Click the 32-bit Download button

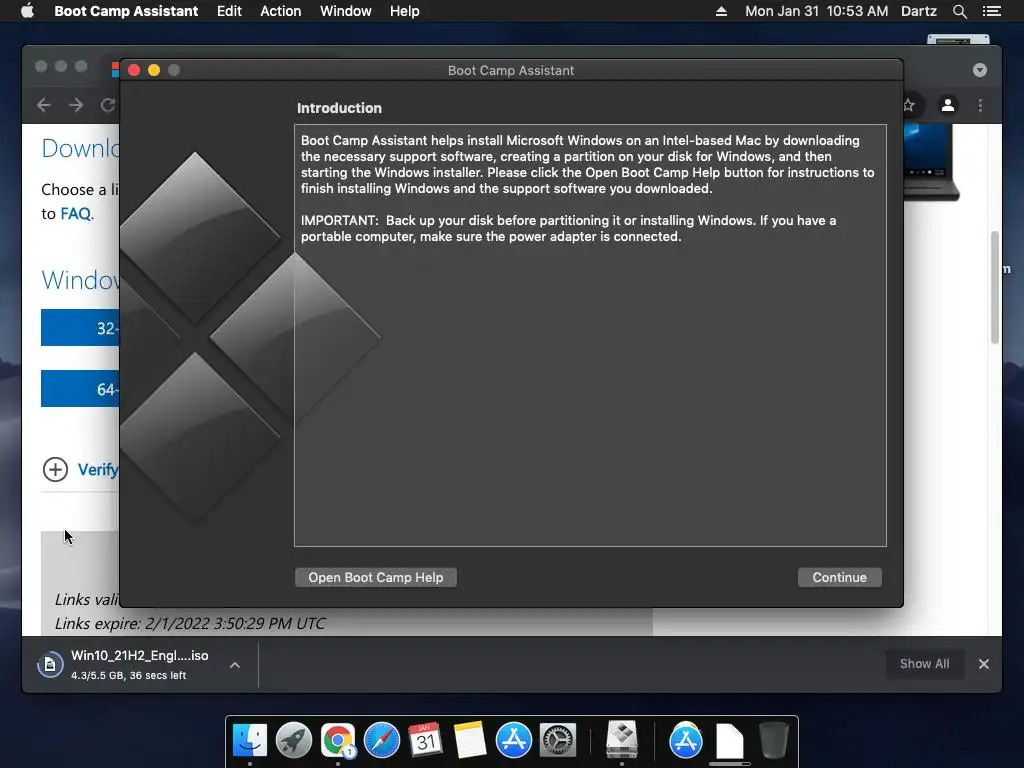point(80,328)
